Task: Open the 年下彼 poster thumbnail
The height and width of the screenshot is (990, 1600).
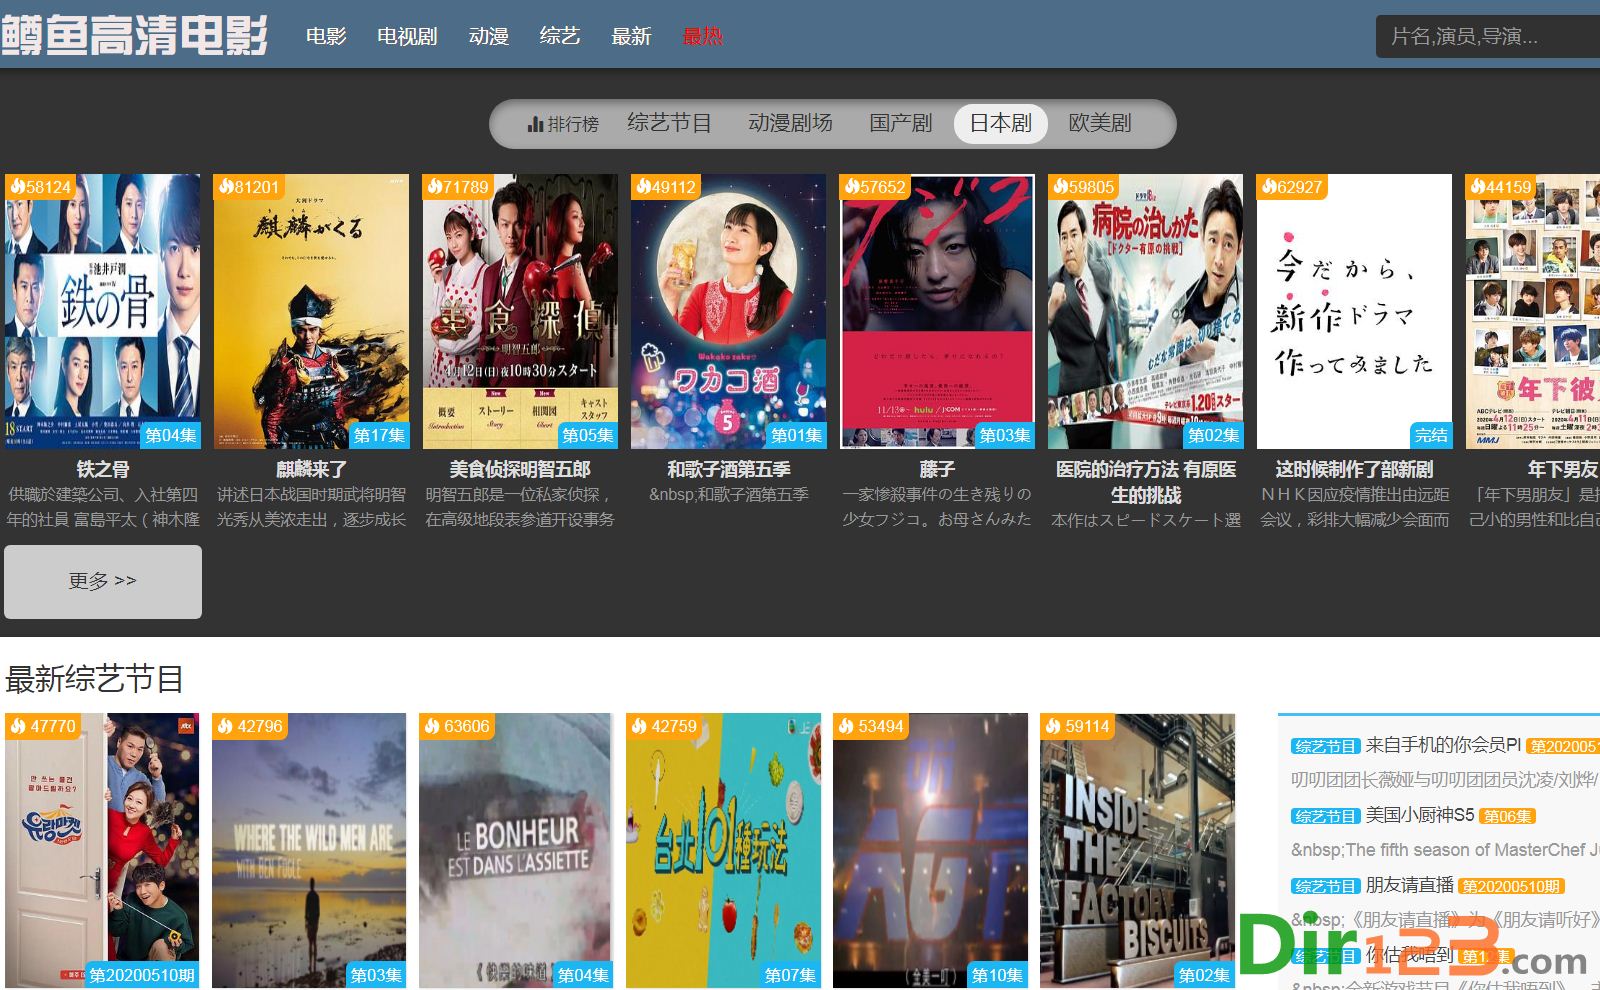Action: coord(1533,311)
